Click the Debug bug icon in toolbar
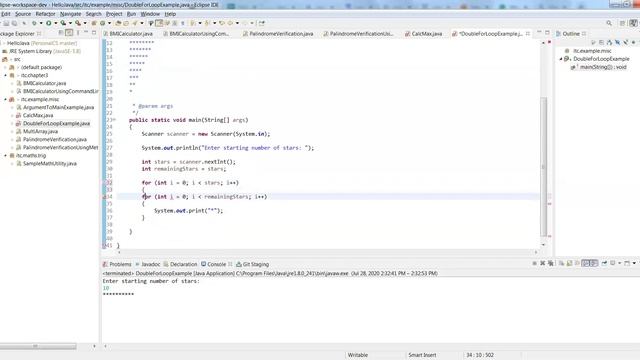Screen dimensions: 640x360 [34, 23]
